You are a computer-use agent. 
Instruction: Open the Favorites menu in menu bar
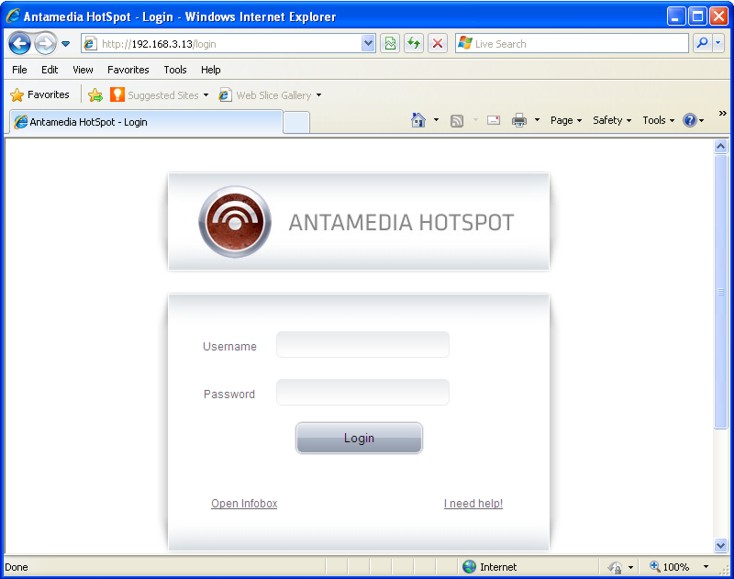click(128, 70)
